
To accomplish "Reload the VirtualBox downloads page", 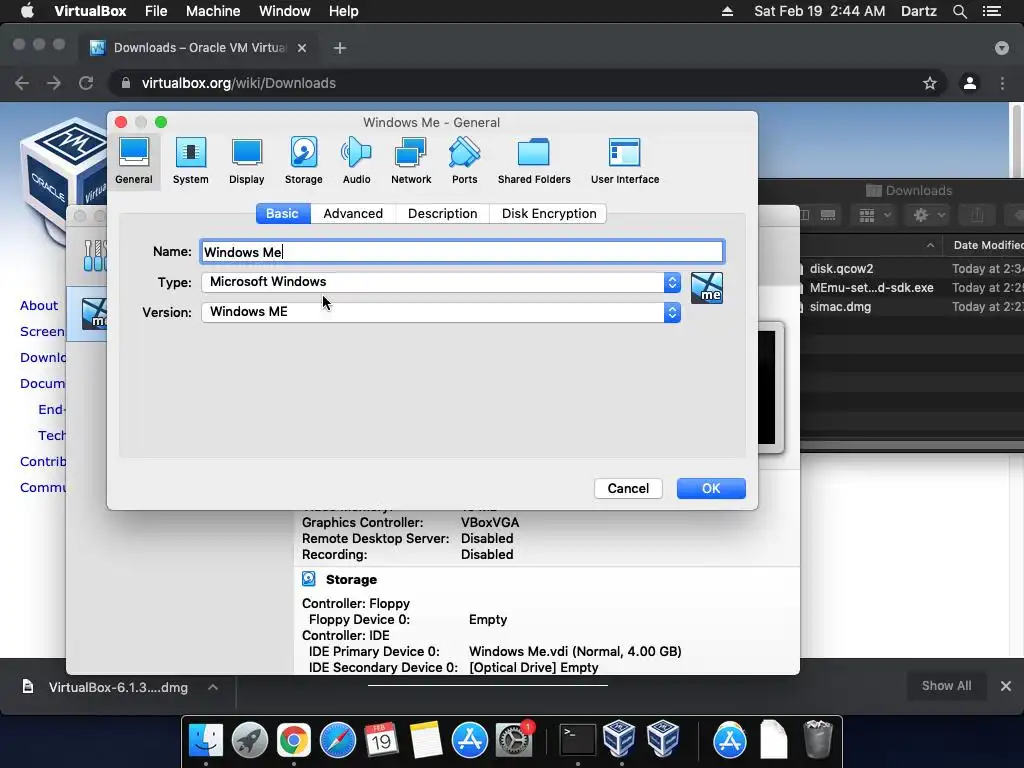I will click(86, 83).
